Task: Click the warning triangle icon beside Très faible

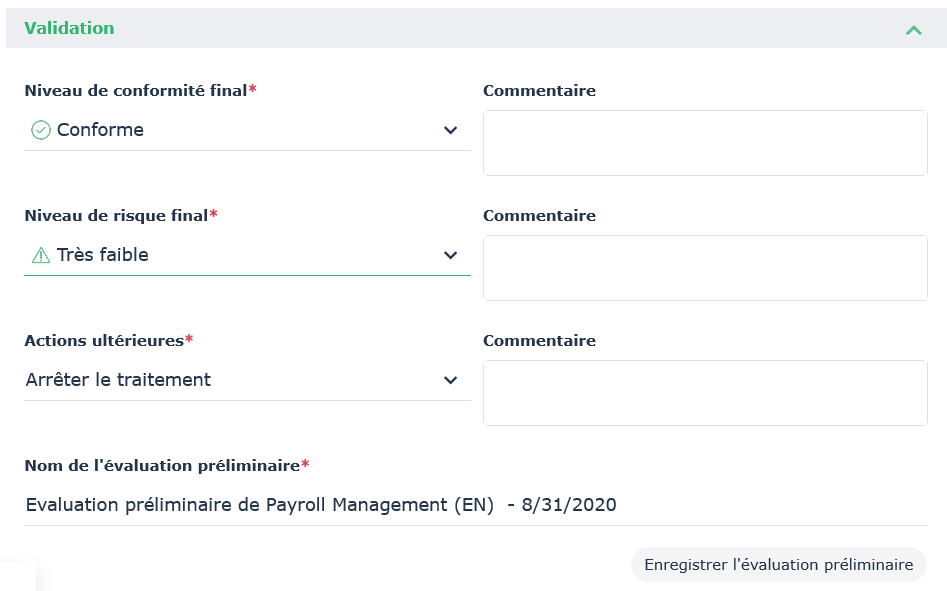Action: click(41, 255)
